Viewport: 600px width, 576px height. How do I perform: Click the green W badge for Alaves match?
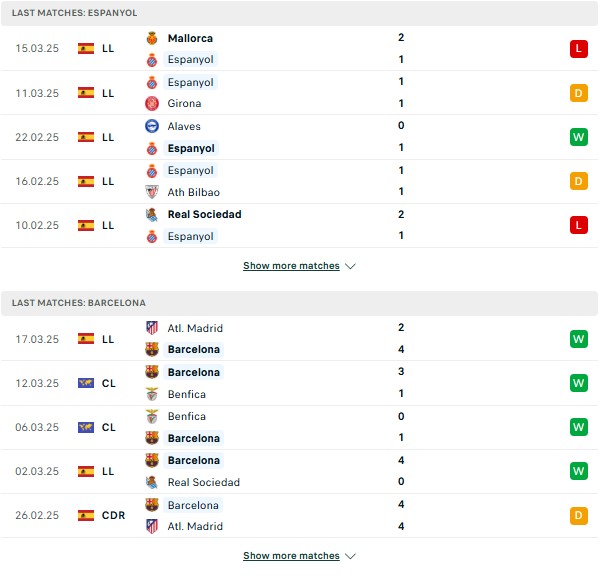(x=579, y=137)
